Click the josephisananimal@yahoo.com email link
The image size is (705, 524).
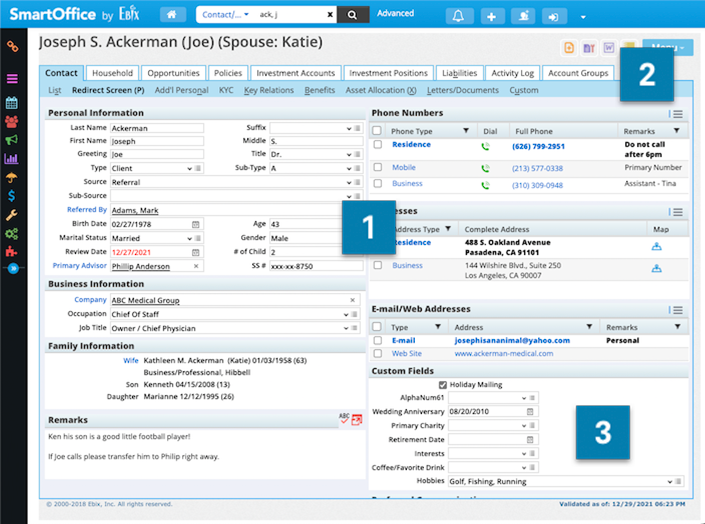512,340
